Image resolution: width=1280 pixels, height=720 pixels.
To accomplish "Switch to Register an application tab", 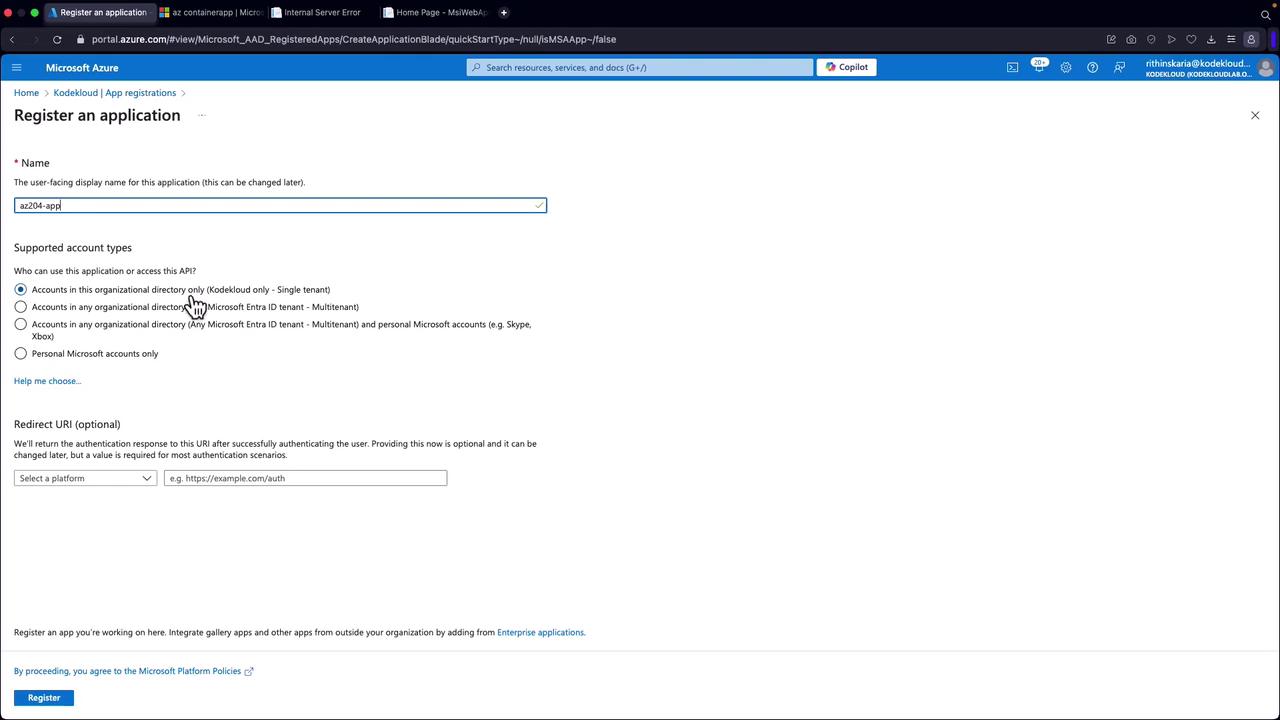I will 101,12.
